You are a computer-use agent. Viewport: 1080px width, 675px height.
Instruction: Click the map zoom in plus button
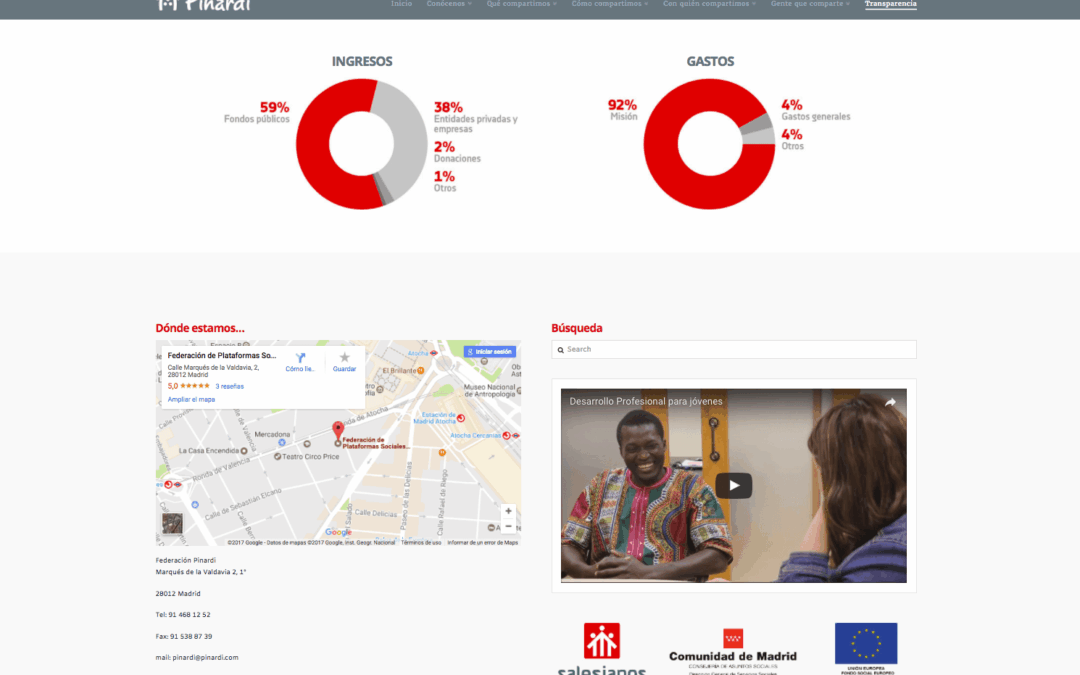pos(508,511)
